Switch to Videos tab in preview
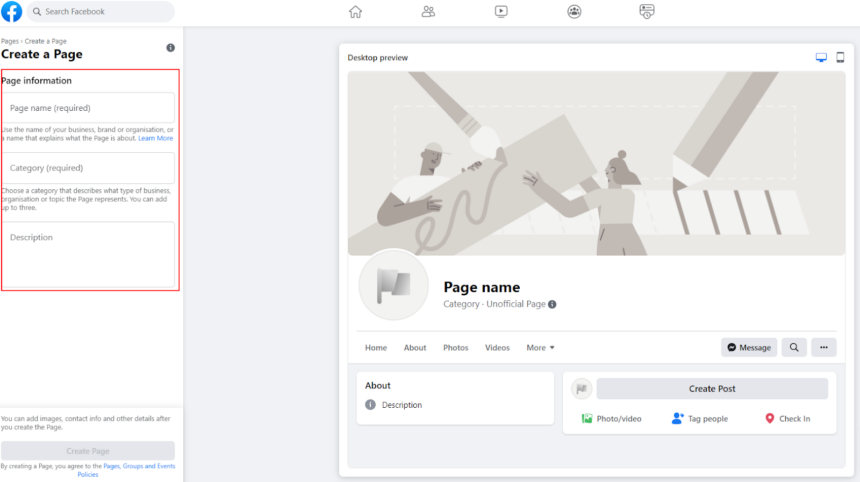Viewport: 860px width, 482px height. [497, 348]
